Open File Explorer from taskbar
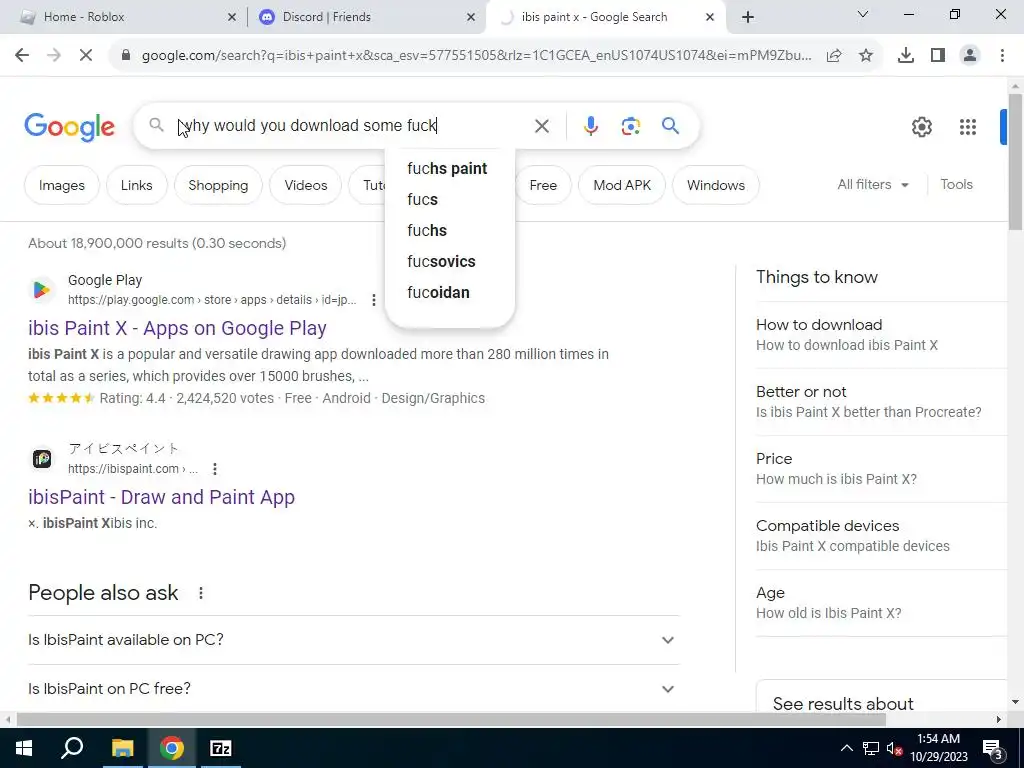Screen dimensions: 1024x768 (123, 748)
